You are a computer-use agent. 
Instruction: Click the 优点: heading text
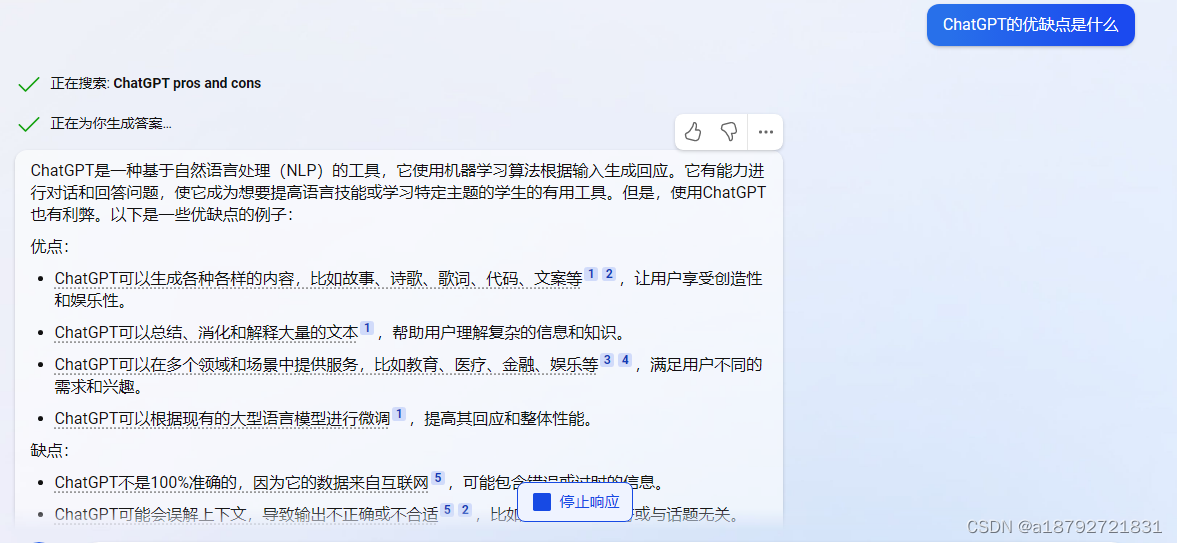tap(50, 246)
